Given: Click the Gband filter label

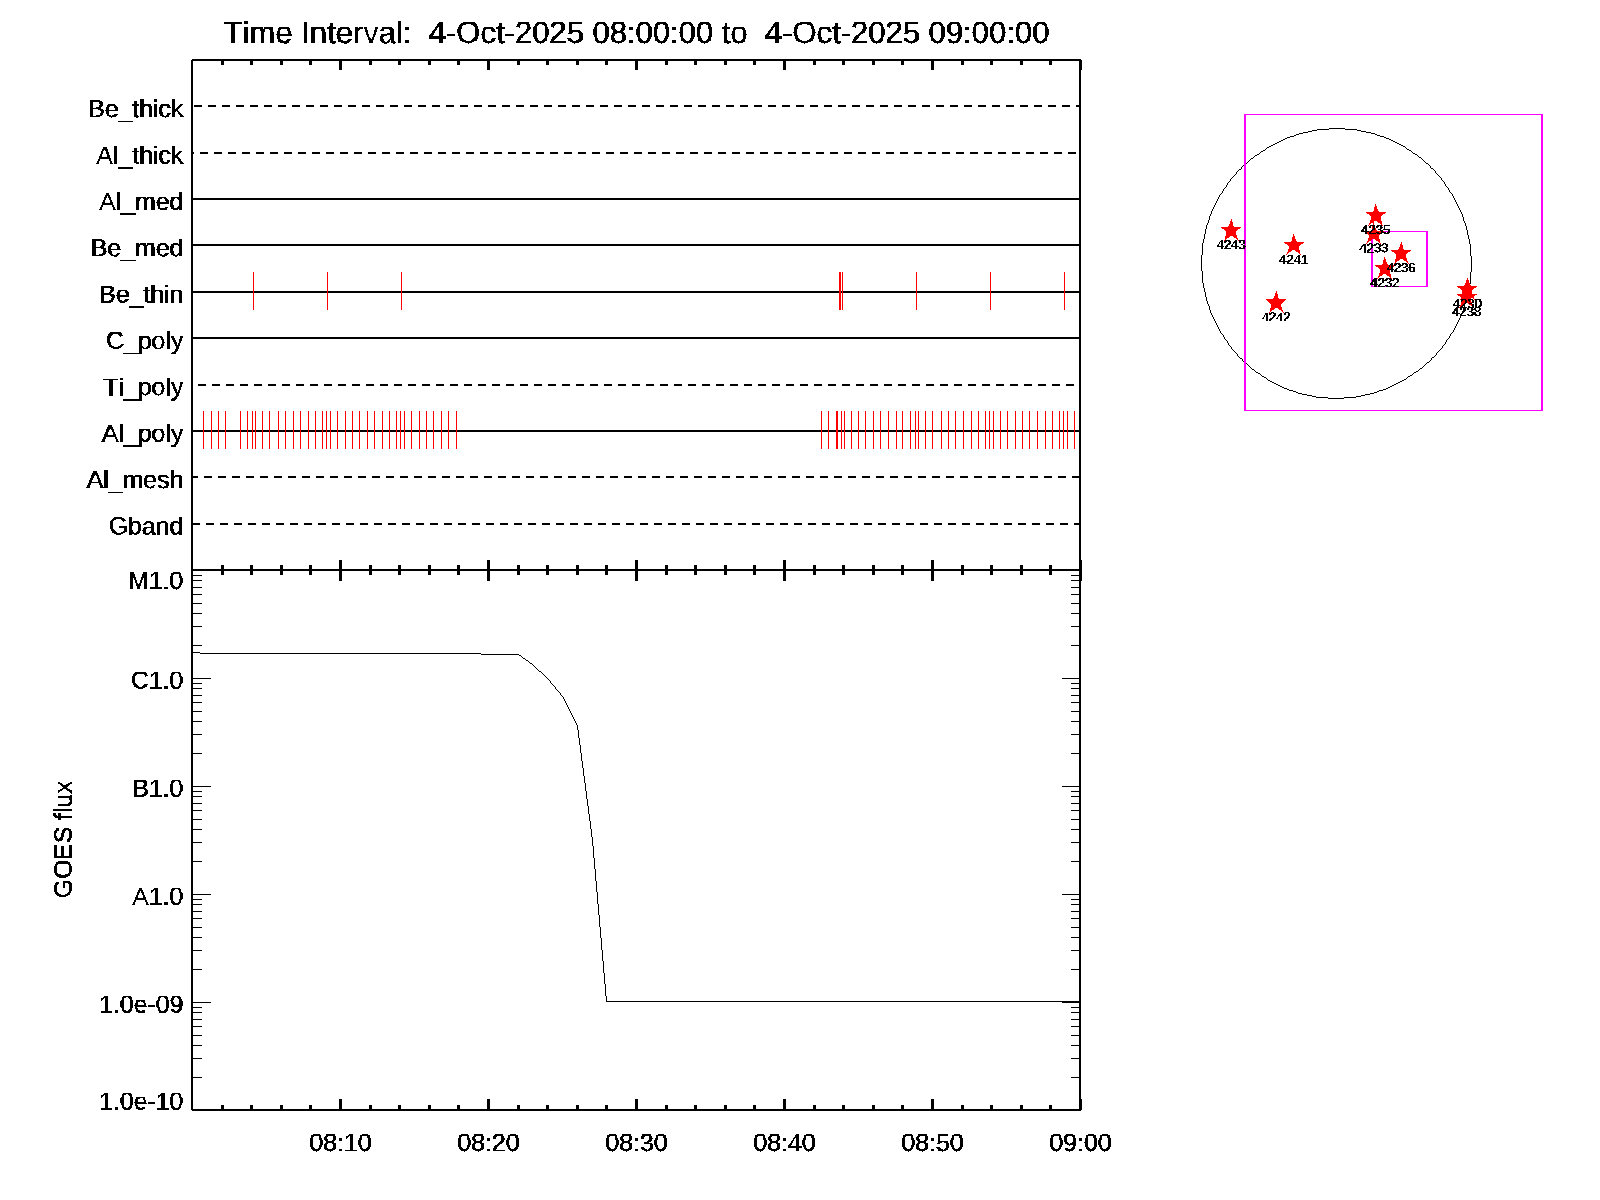Looking at the screenshot, I should (146, 526).
